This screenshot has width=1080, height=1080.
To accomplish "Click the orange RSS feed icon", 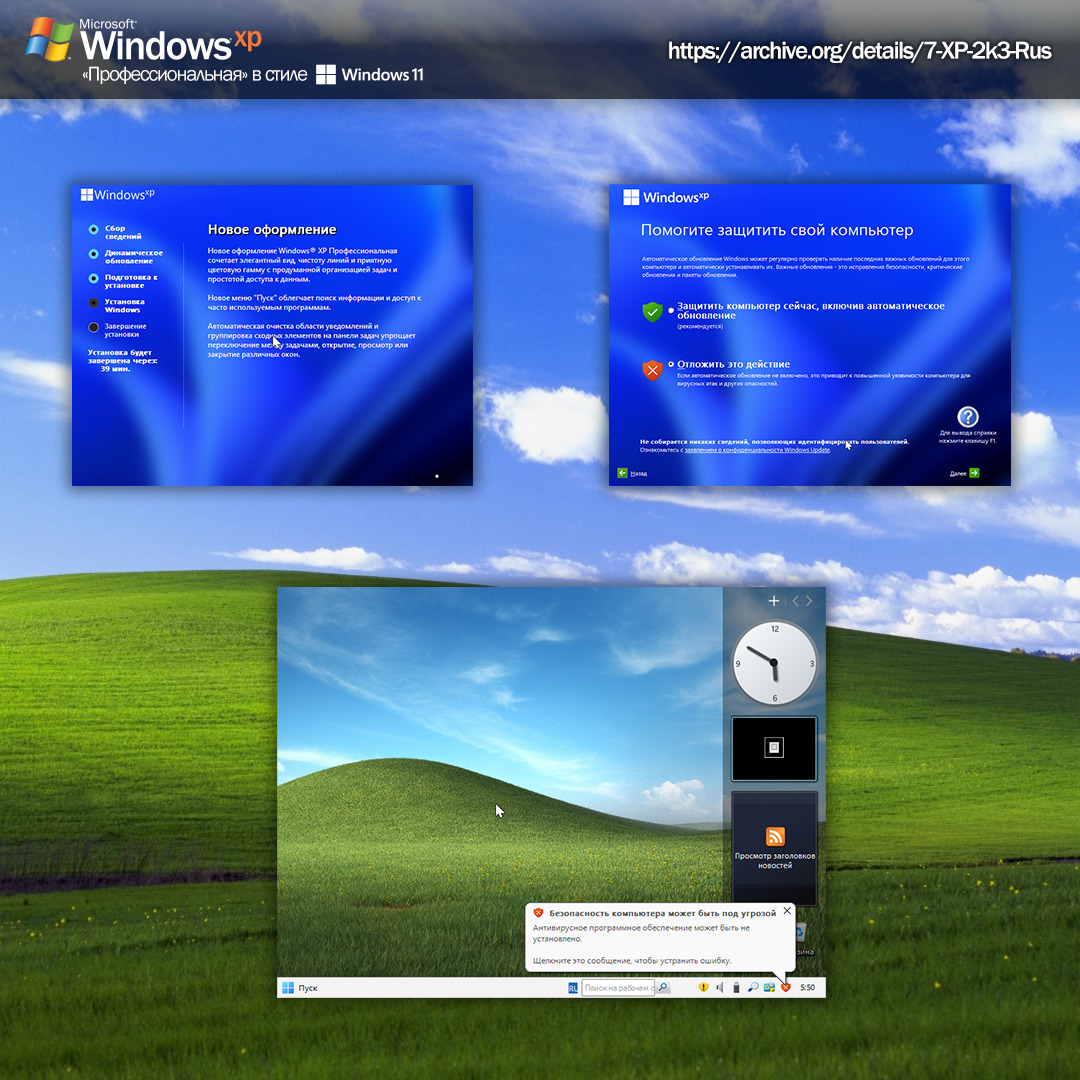I will click(x=775, y=836).
